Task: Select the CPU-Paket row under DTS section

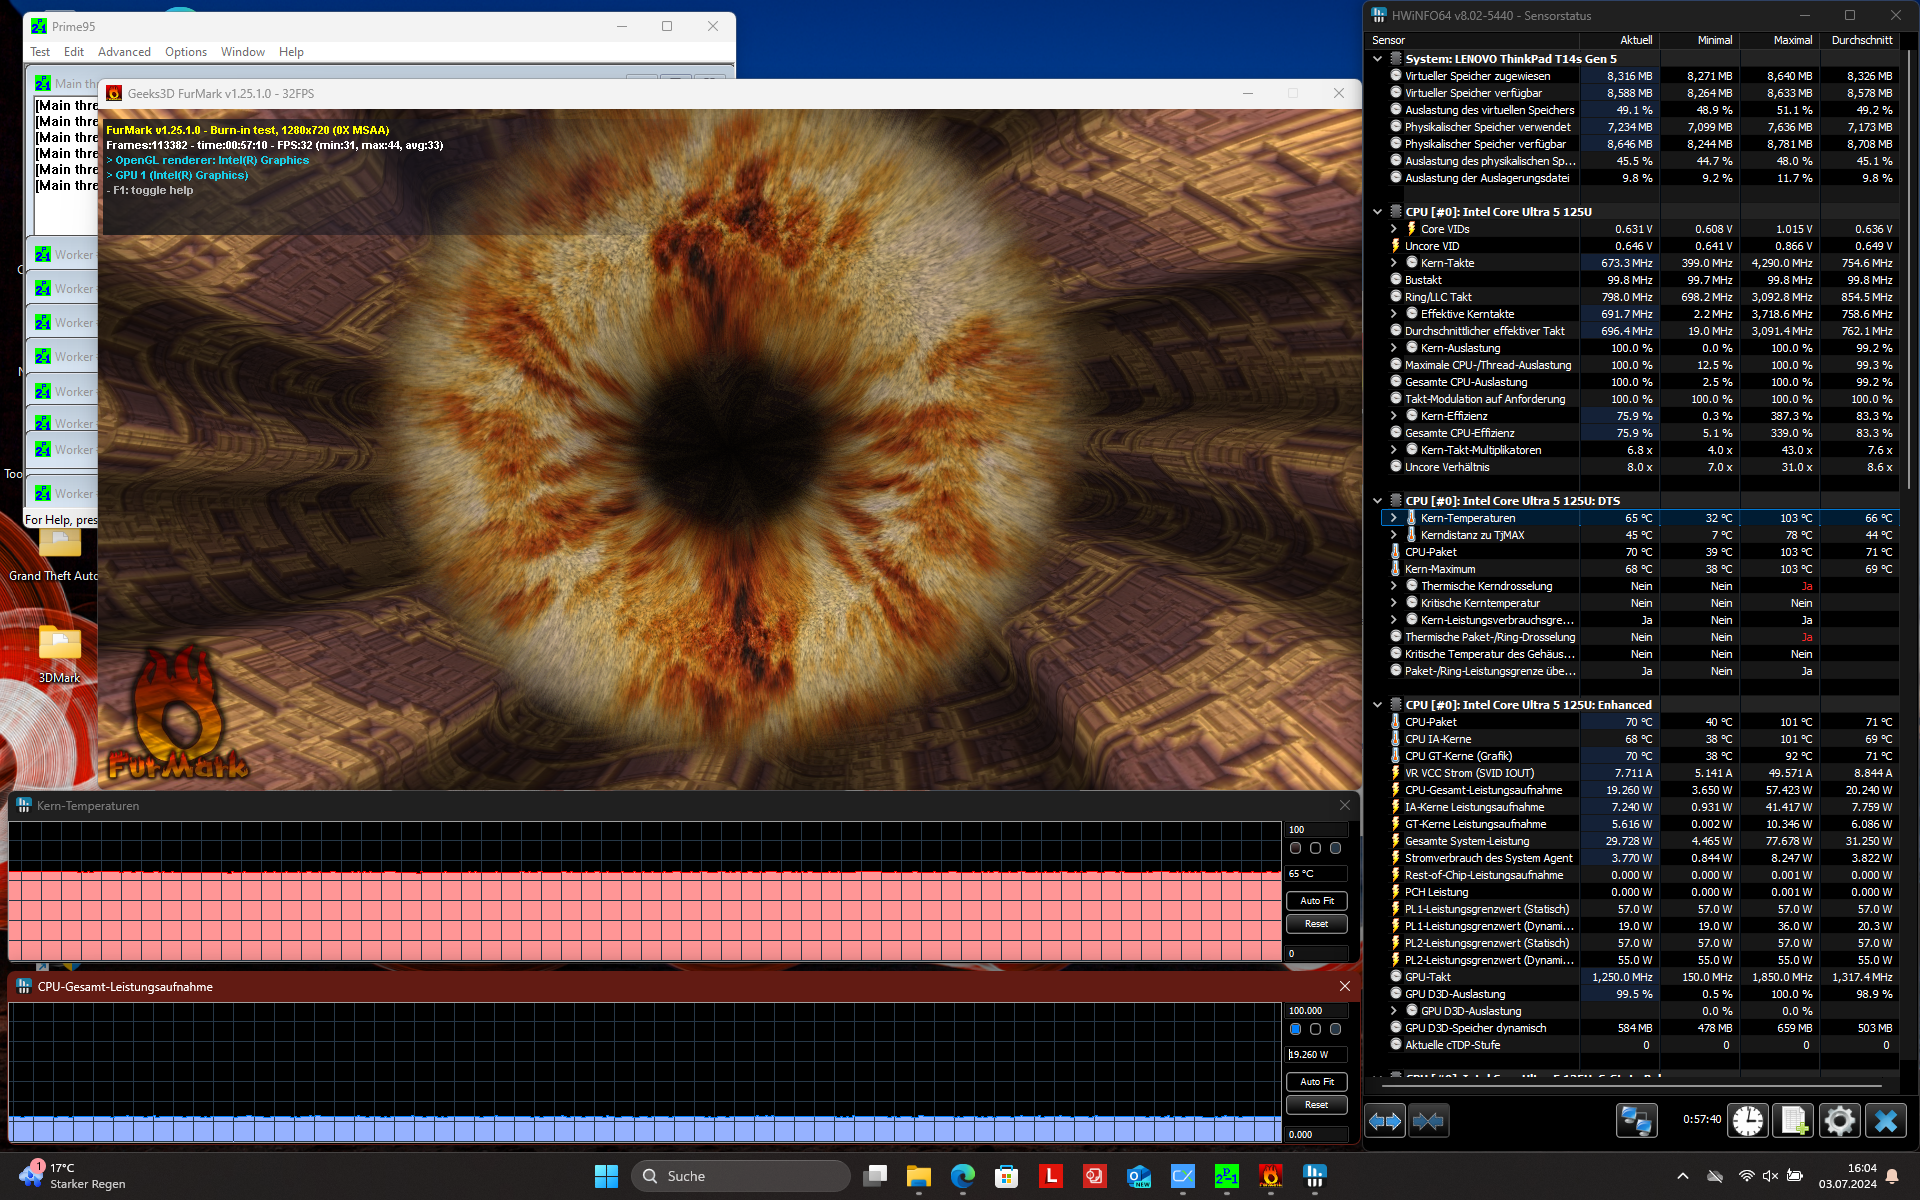Action: pyautogui.click(x=1639, y=552)
